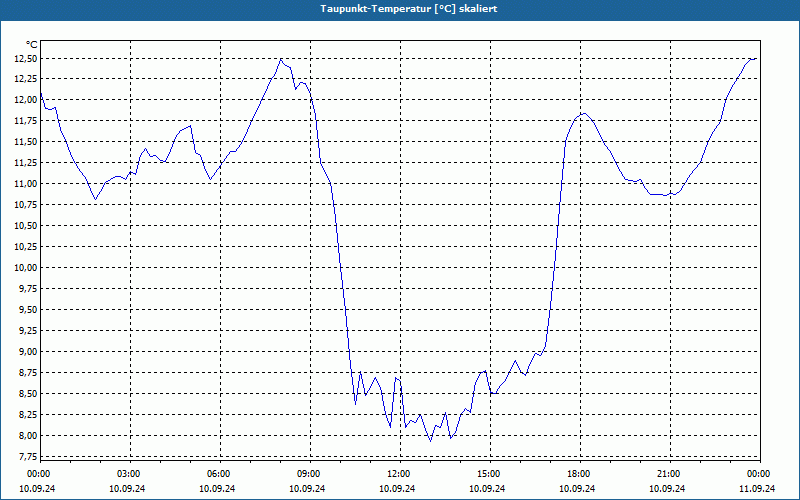Screen dimensions: 800x500
Task: Click the 12:00 time label
Action: tap(400, 474)
